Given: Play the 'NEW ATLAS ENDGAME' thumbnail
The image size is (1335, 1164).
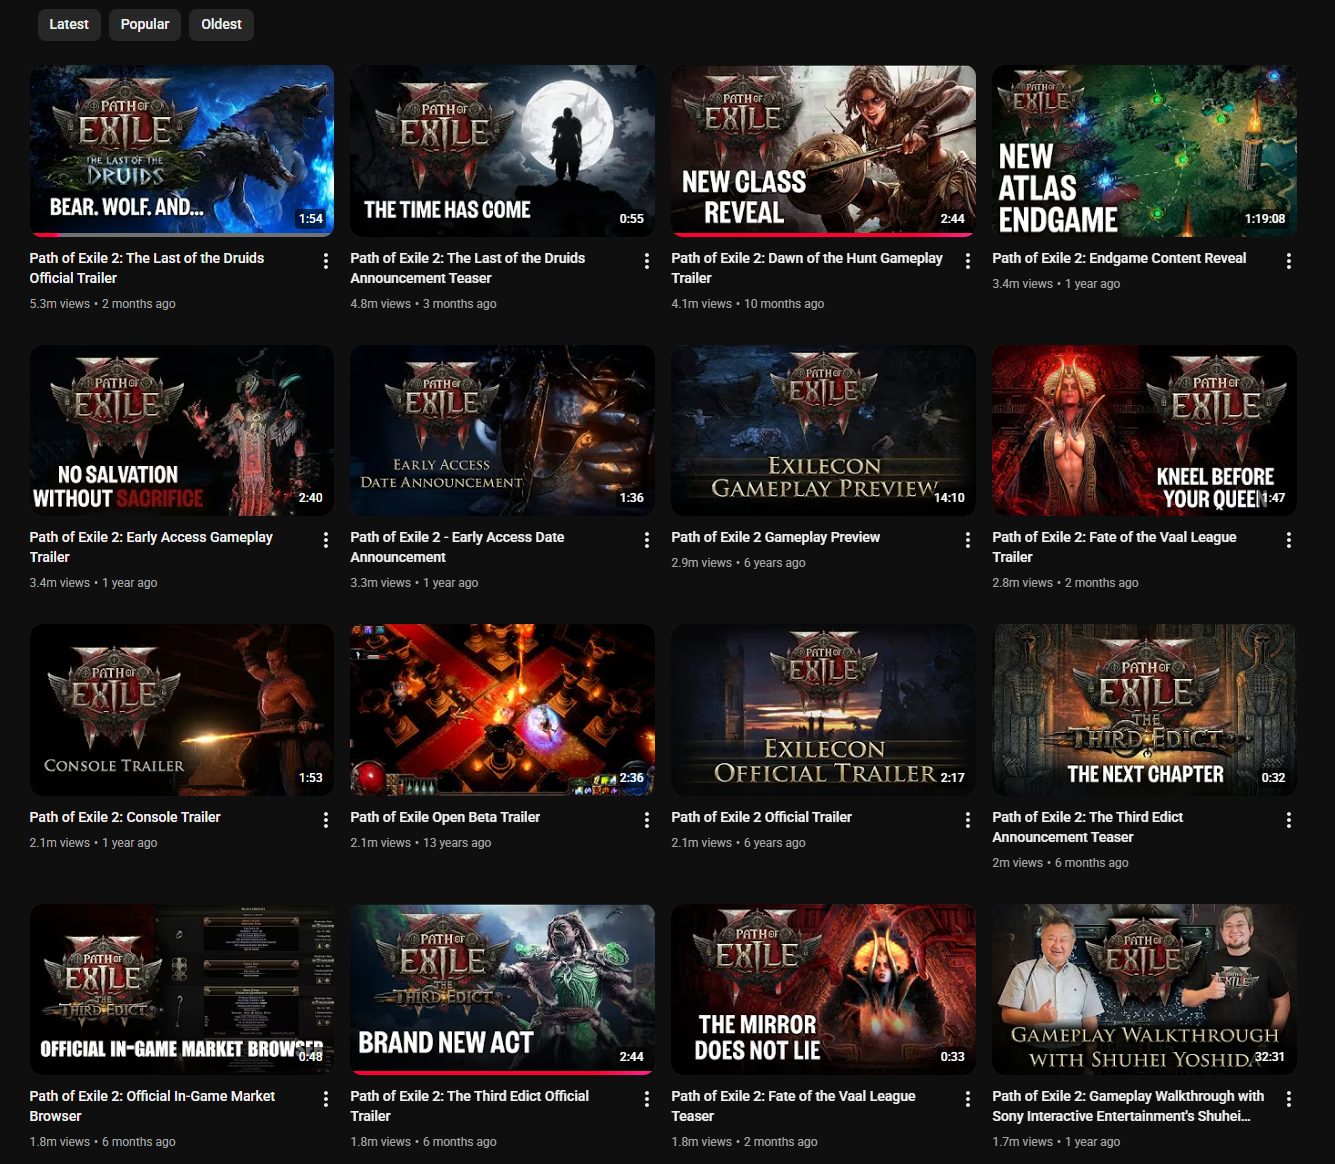Looking at the screenshot, I should pos(1144,151).
